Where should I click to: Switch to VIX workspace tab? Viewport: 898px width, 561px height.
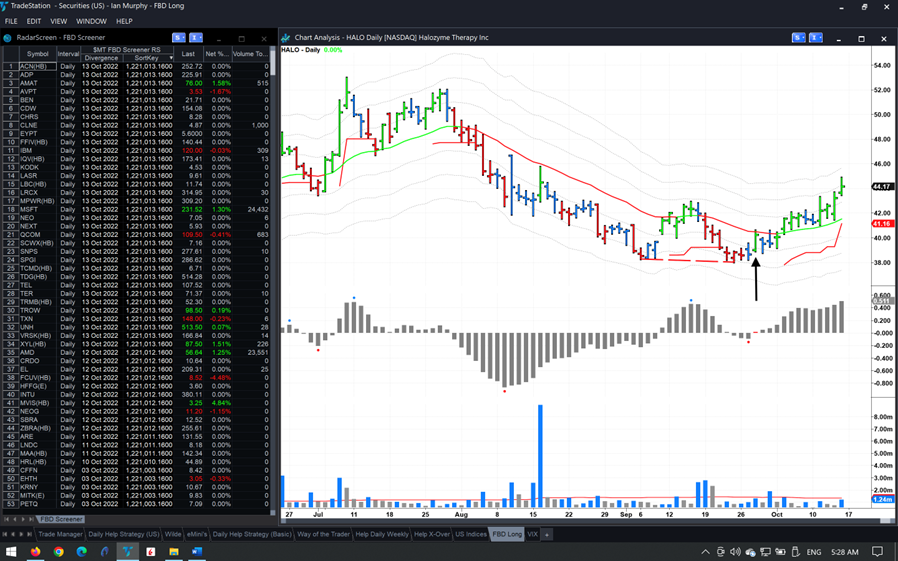tap(533, 534)
